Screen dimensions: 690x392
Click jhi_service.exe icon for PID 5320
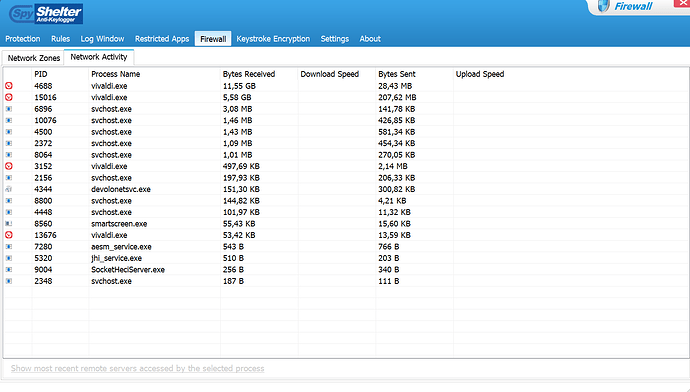tap(9, 258)
